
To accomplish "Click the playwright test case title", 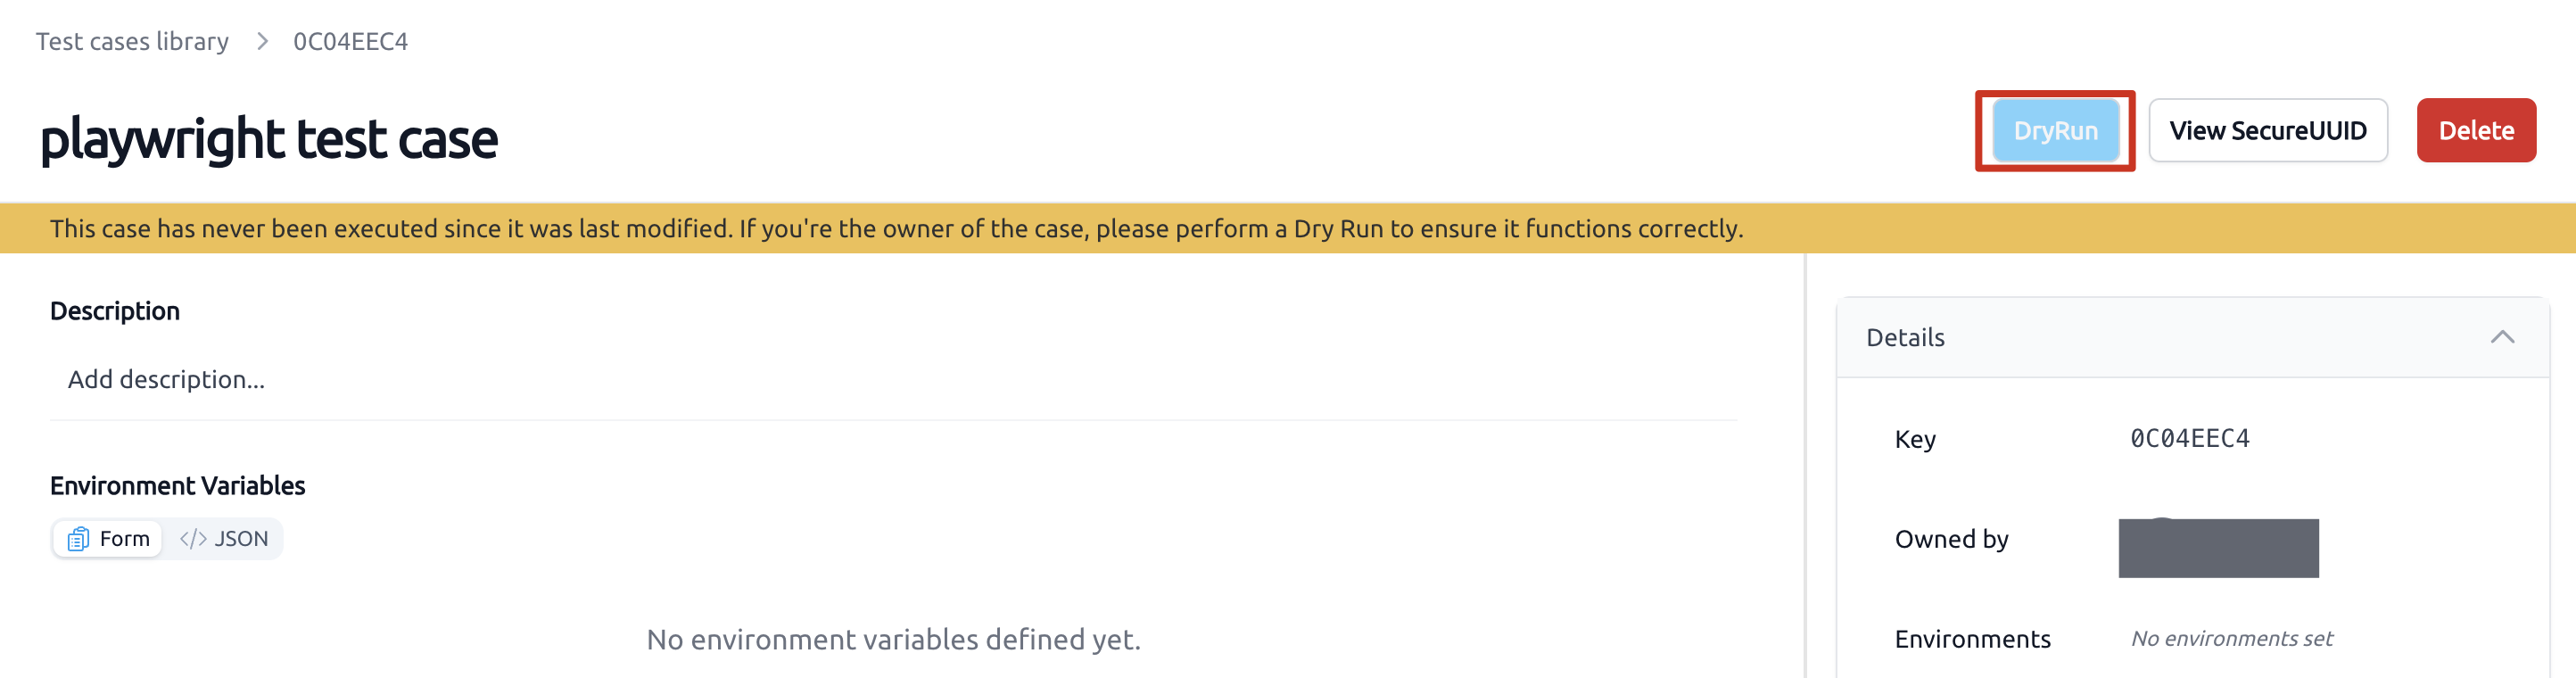I will click(x=268, y=138).
